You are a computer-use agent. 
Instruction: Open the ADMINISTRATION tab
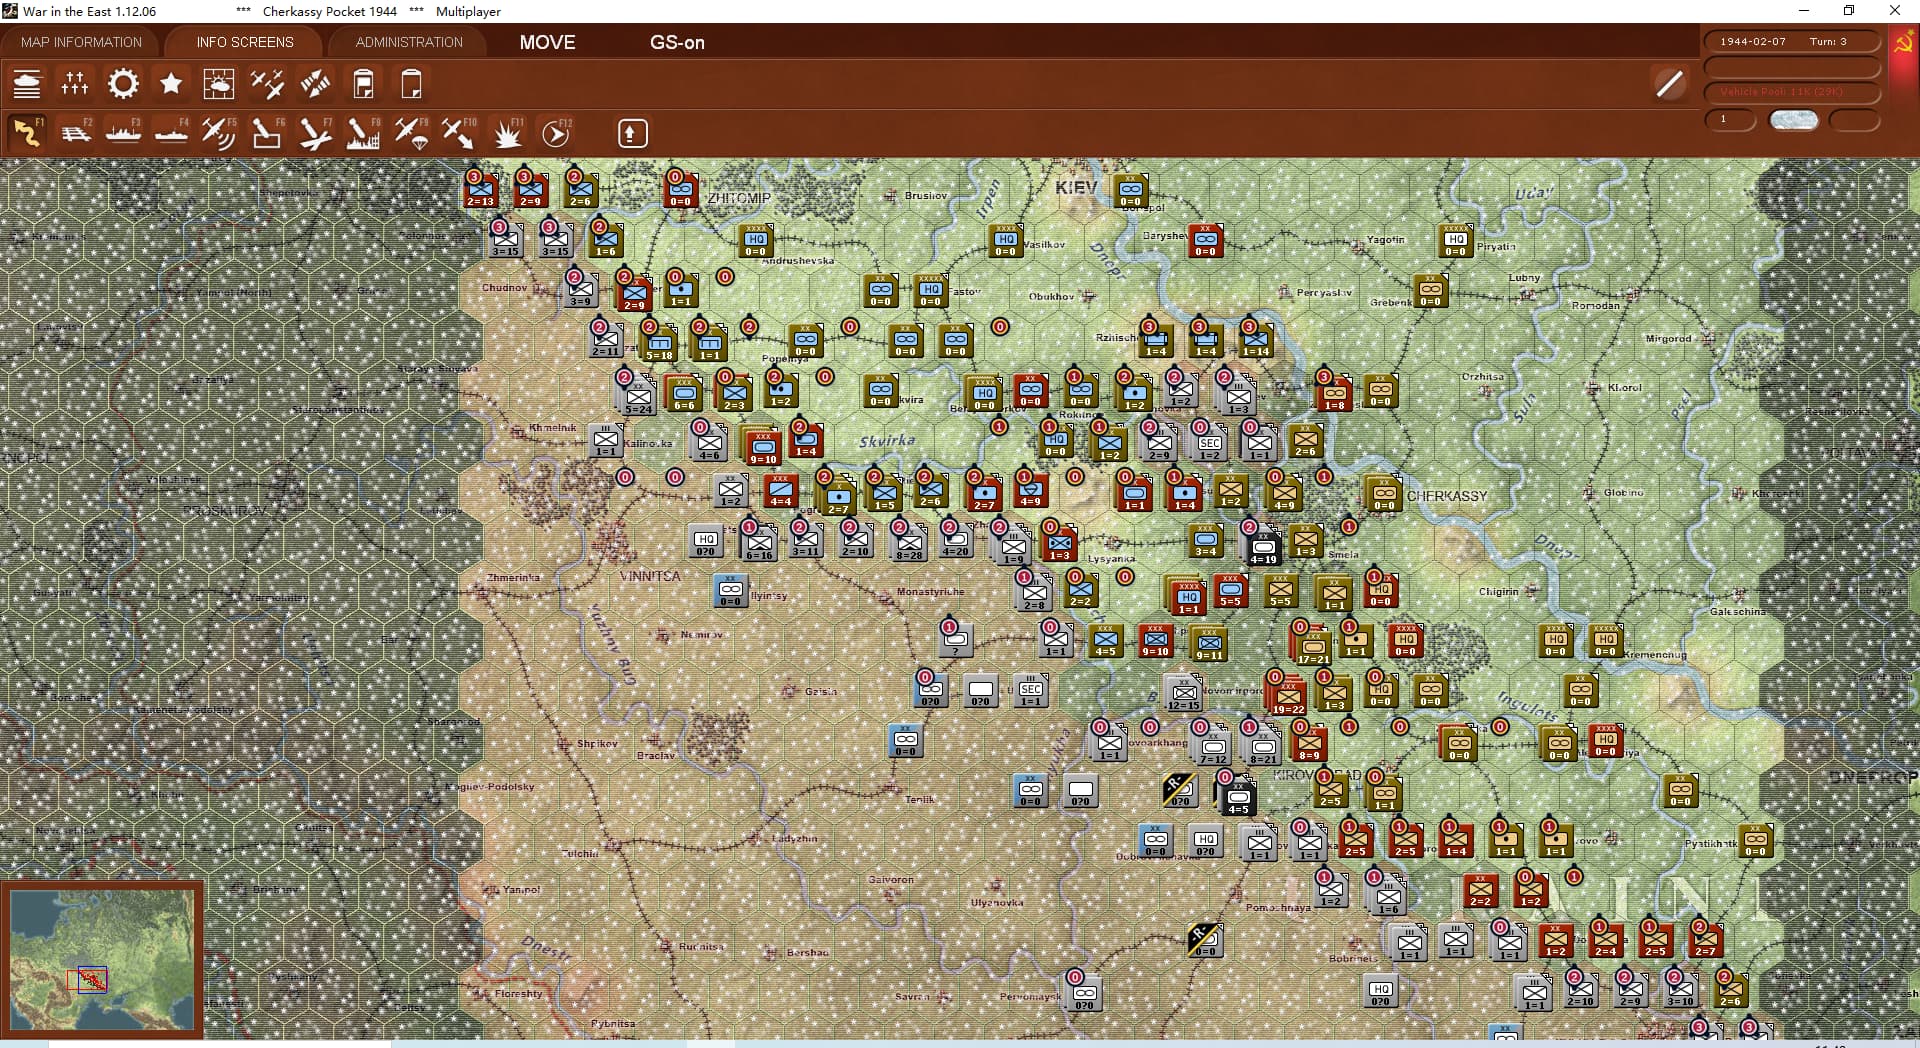(409, 42)
